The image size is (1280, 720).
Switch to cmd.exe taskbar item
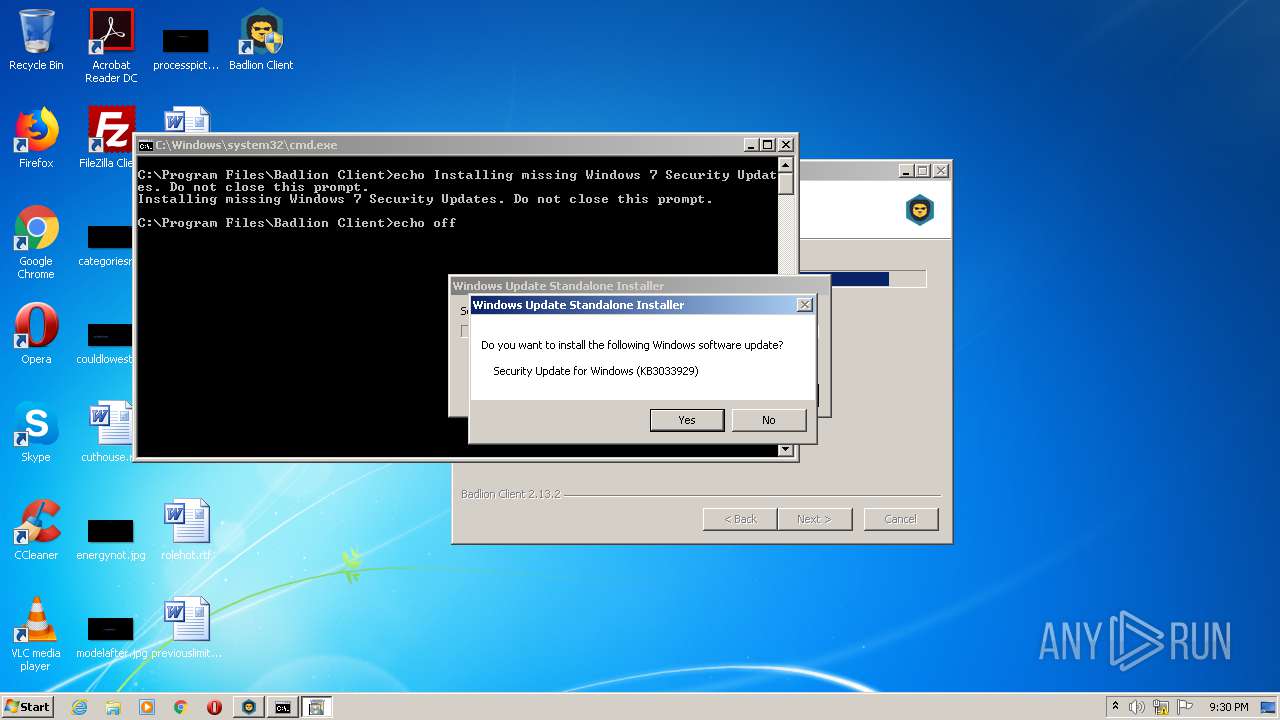click(283, 707)
